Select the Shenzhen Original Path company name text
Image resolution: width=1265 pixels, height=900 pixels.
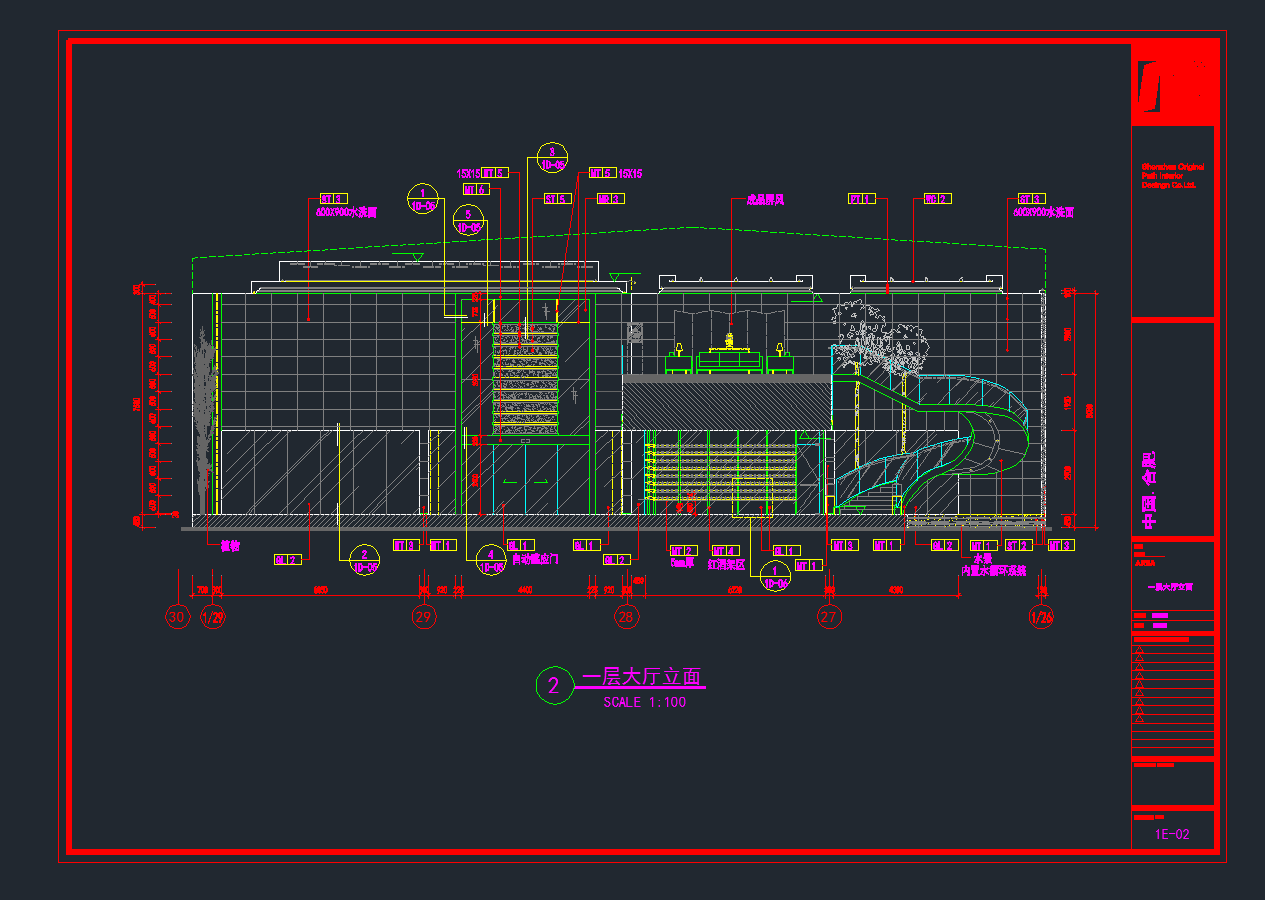1173,176
